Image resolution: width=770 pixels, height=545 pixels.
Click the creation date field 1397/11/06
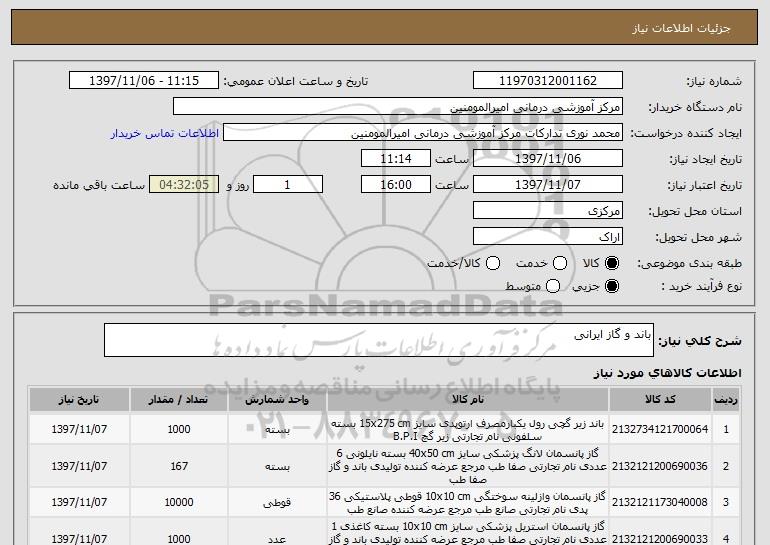(x=548, y=159)
